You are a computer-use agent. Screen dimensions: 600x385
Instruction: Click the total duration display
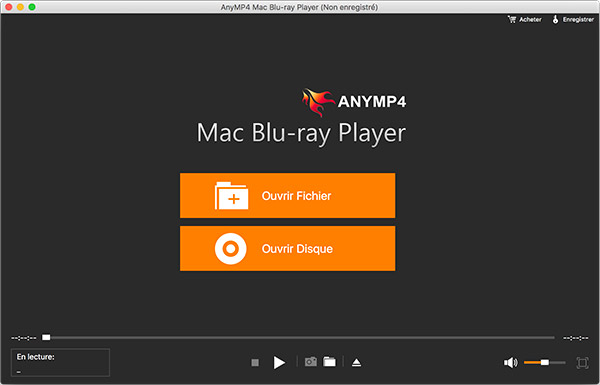(576, 338)
